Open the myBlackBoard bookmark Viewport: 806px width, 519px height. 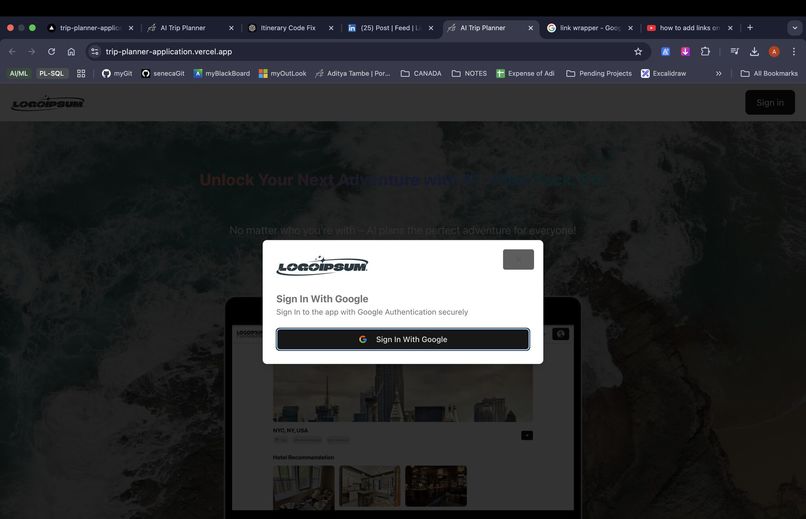point(222,73)
